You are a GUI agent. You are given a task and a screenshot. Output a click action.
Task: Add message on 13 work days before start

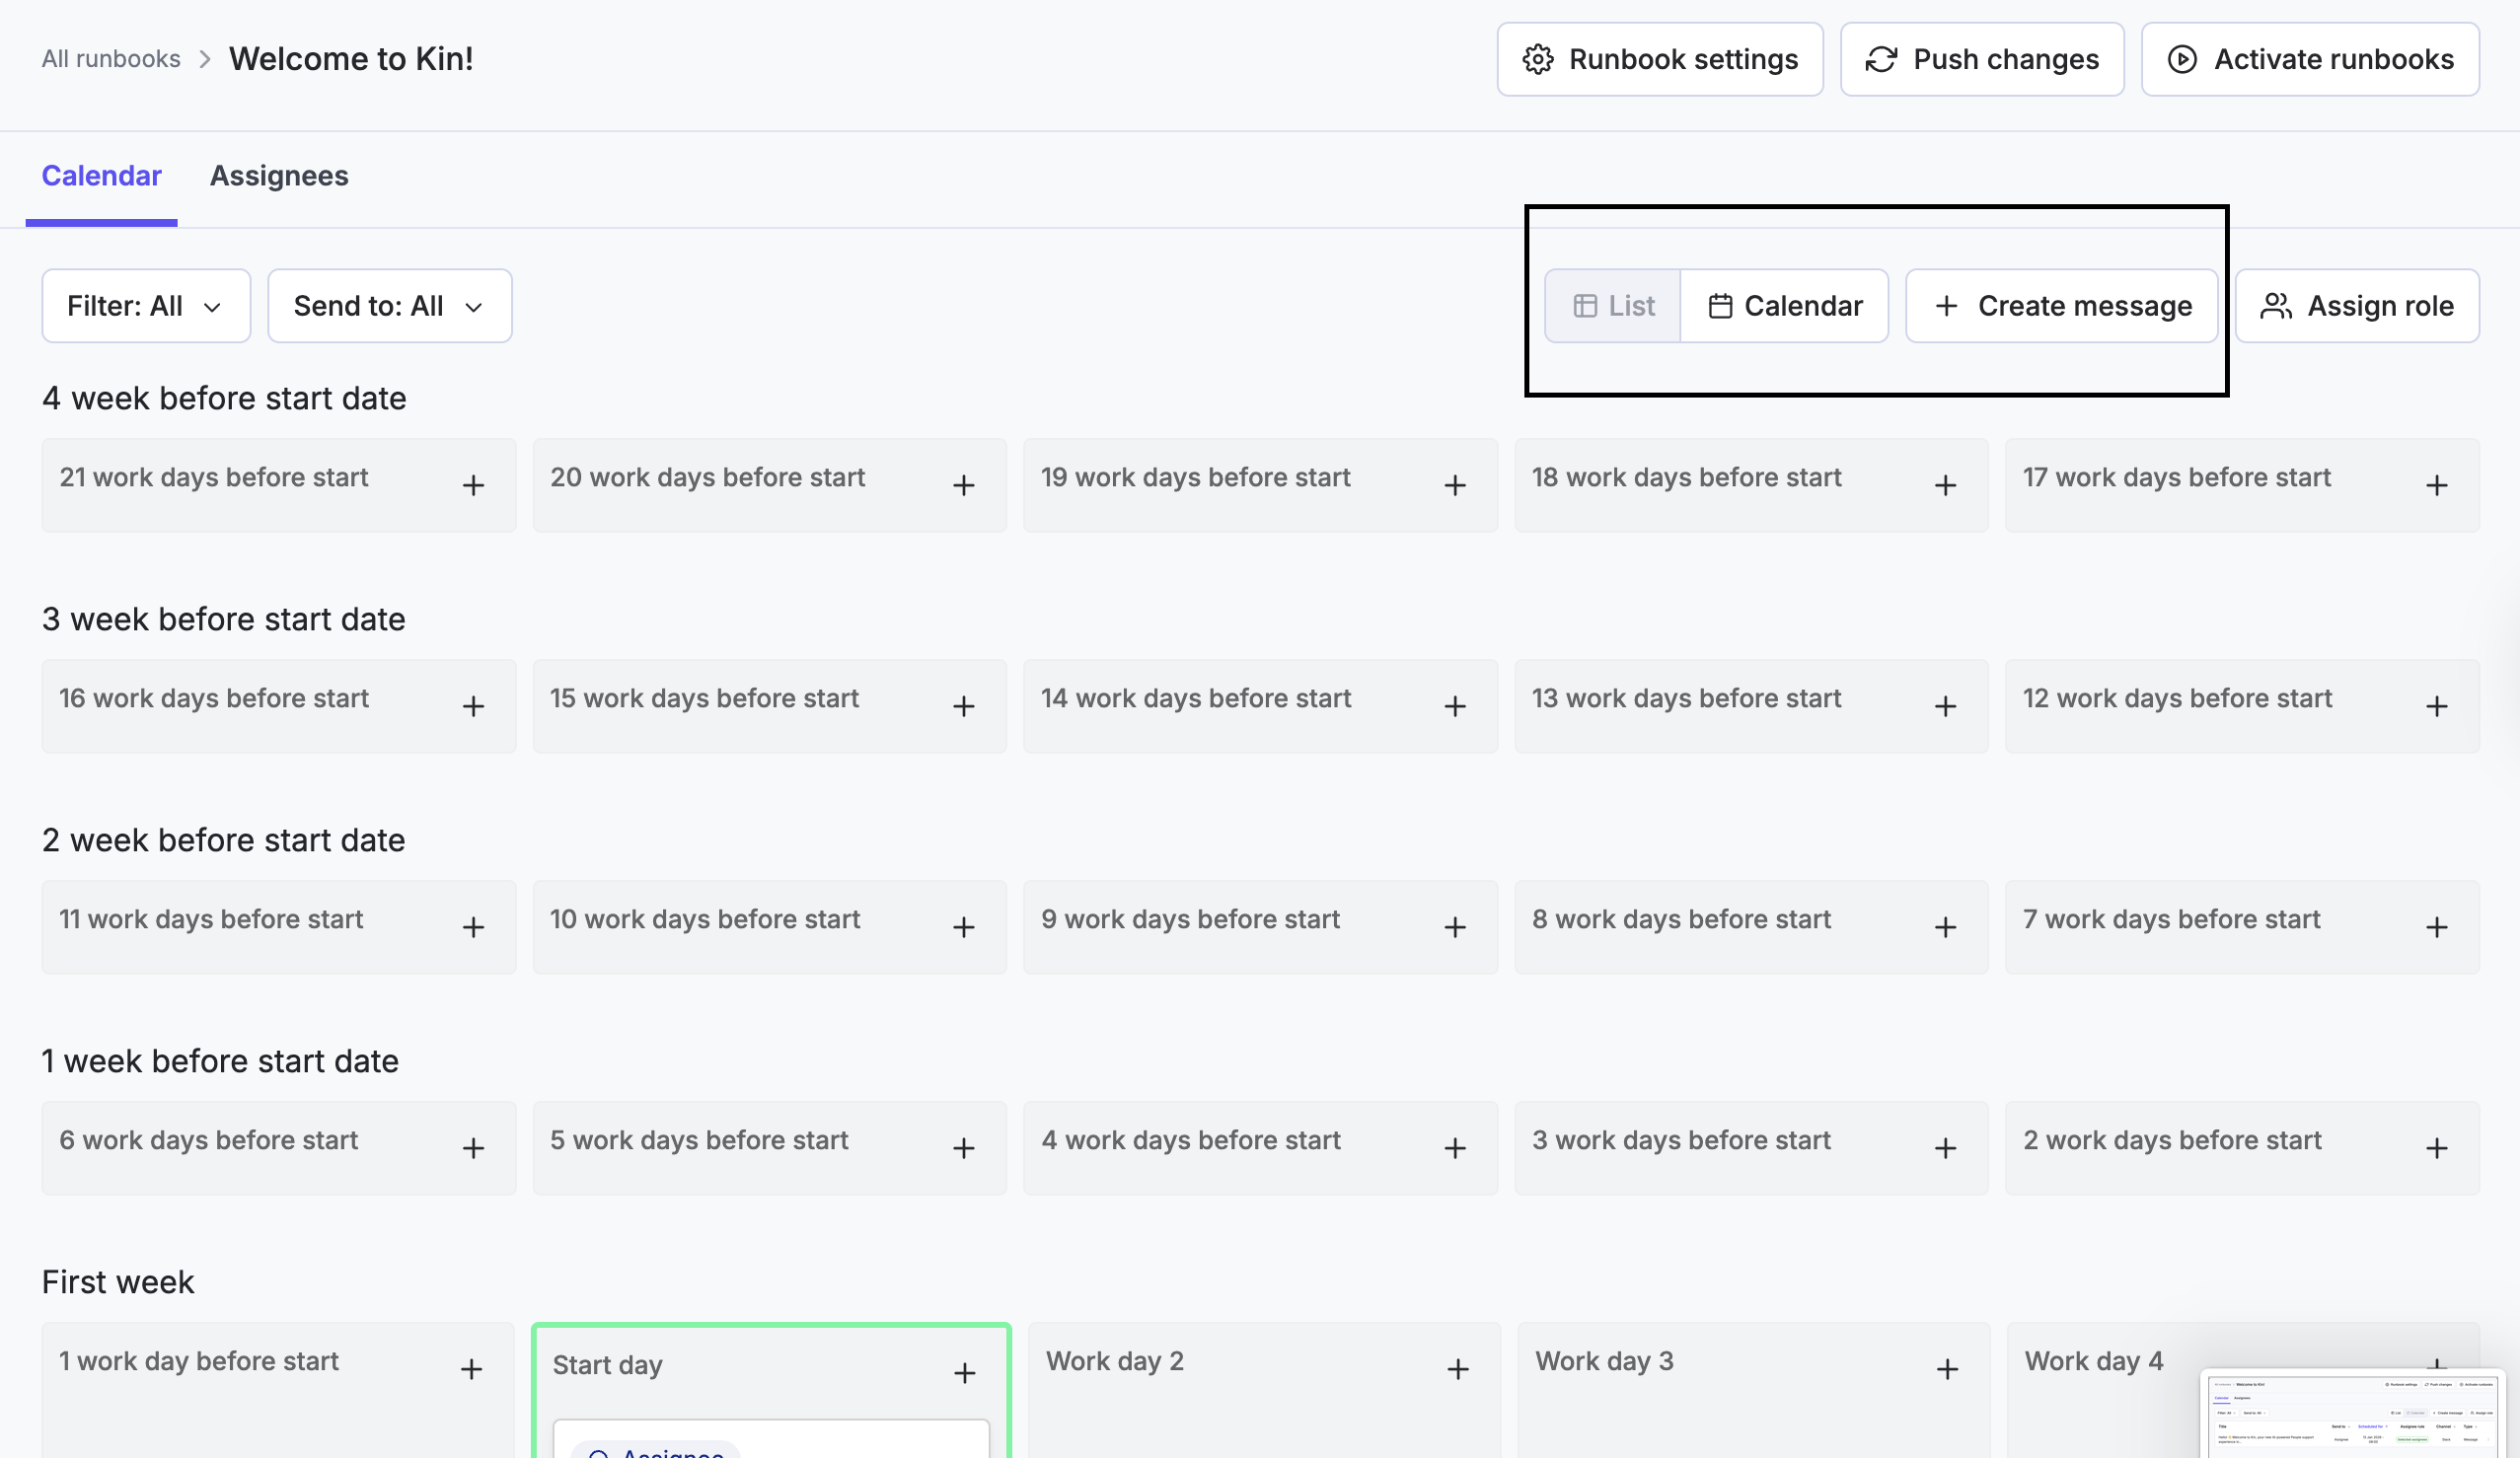pyautogui.click(x=1945, y=707)
